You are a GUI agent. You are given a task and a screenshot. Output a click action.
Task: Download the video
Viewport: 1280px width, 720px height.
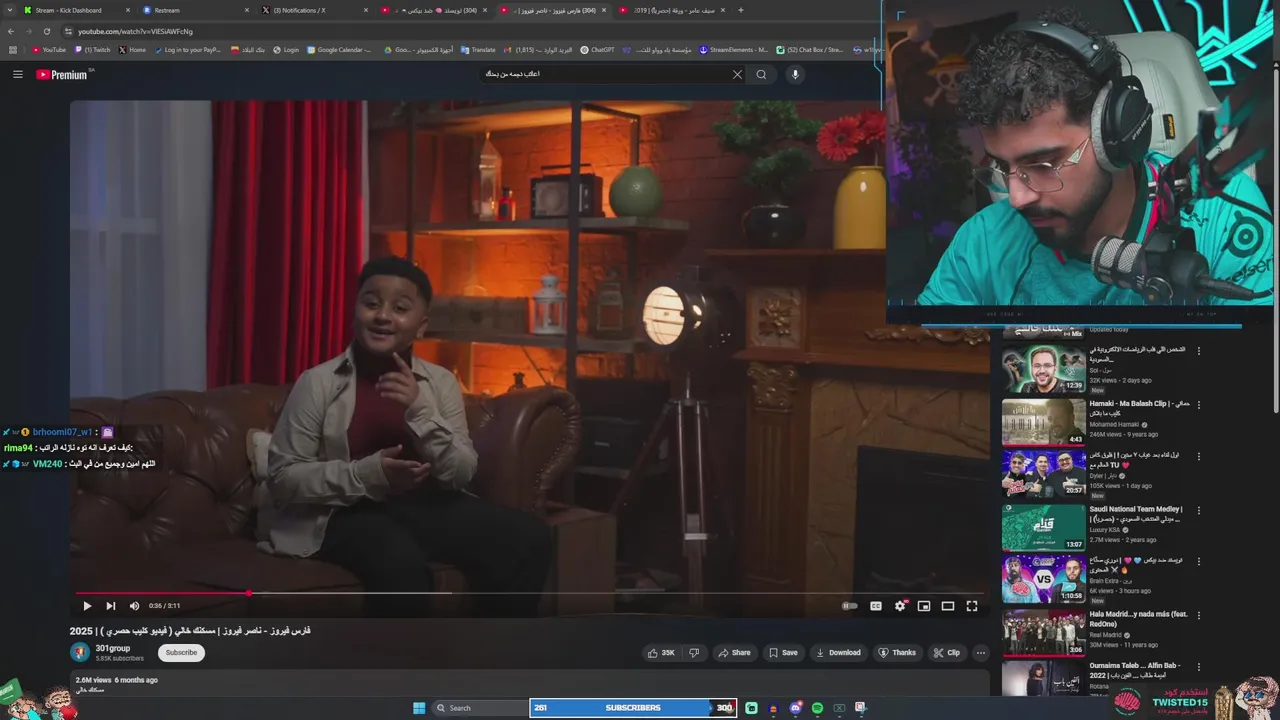(838, 653)
